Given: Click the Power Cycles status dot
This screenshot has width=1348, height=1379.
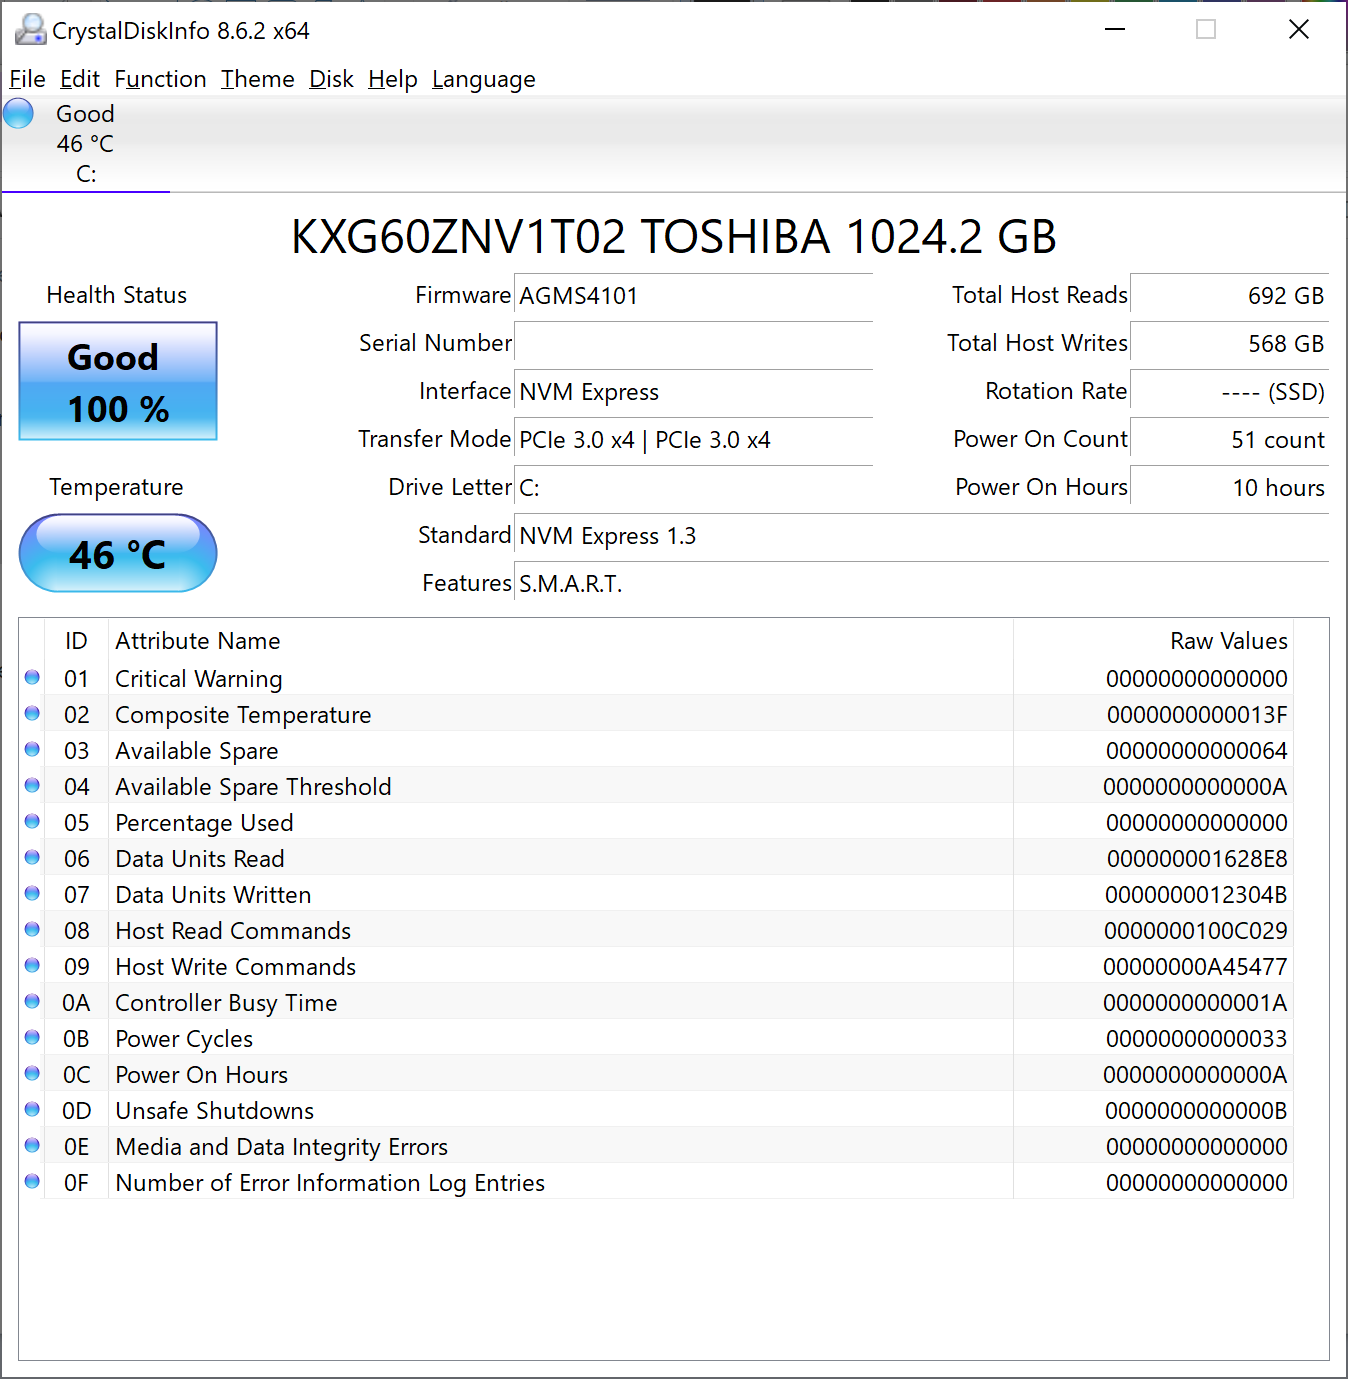Looking at the screenshot, I should 32,1037.
